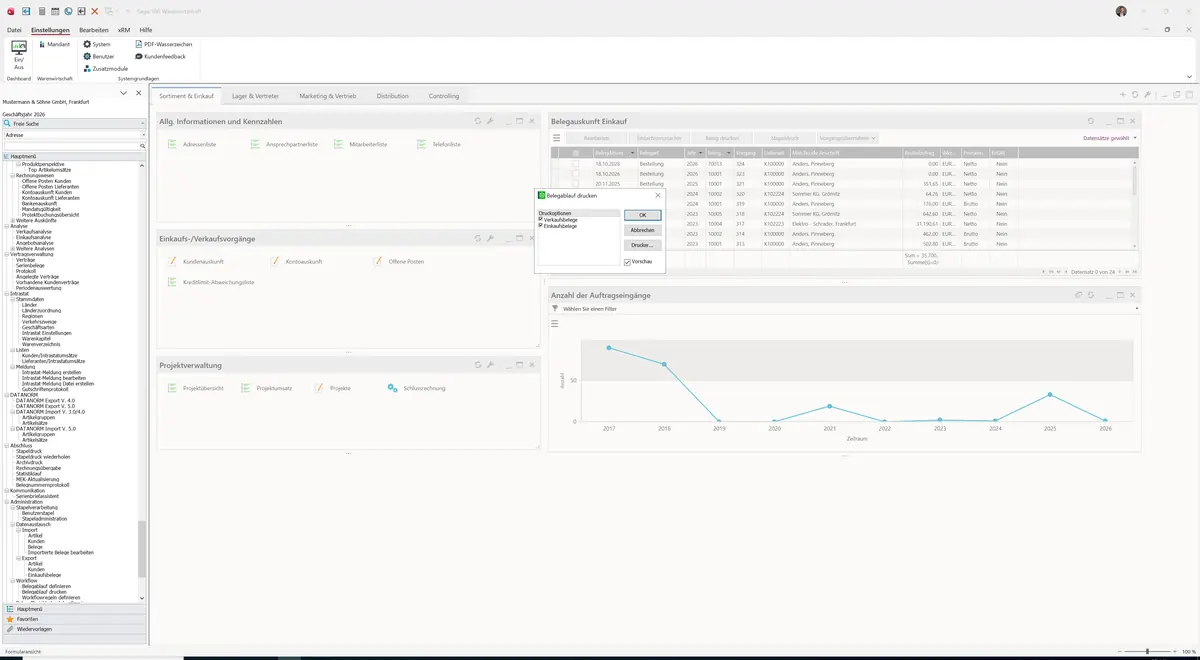Check the row checkbox for Vorgang 324
This screenshot has width=1200, height=660.
tap(575, 163)
